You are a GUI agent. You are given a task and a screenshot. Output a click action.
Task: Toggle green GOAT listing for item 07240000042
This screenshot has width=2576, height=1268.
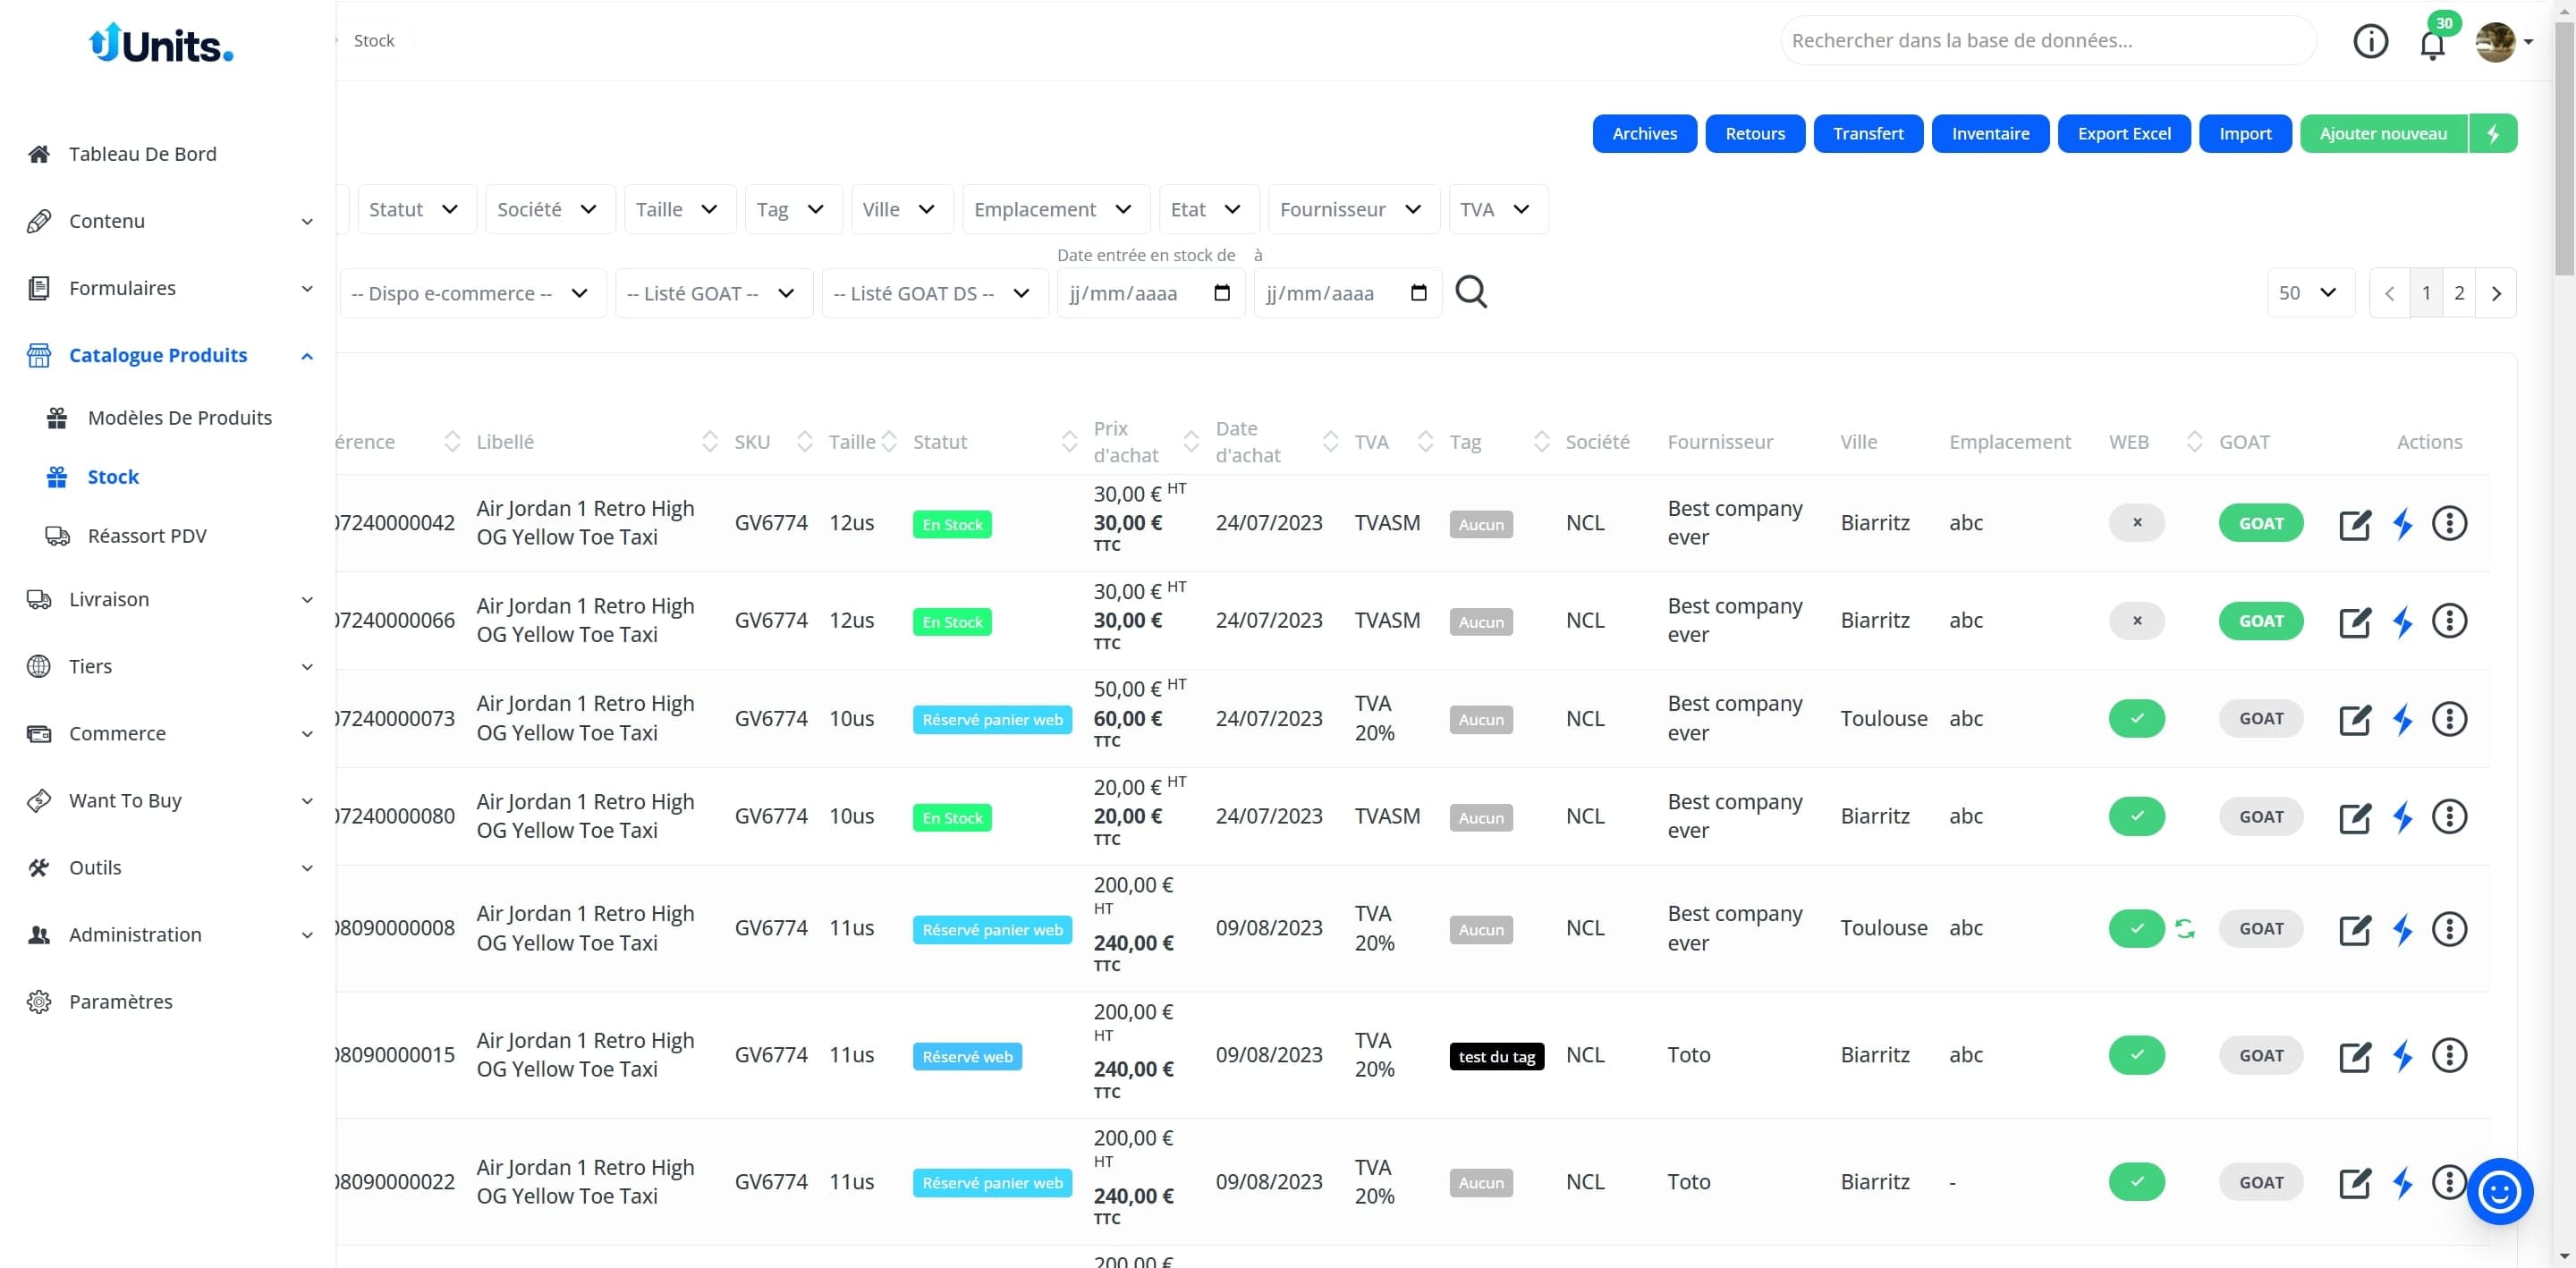2261,524
